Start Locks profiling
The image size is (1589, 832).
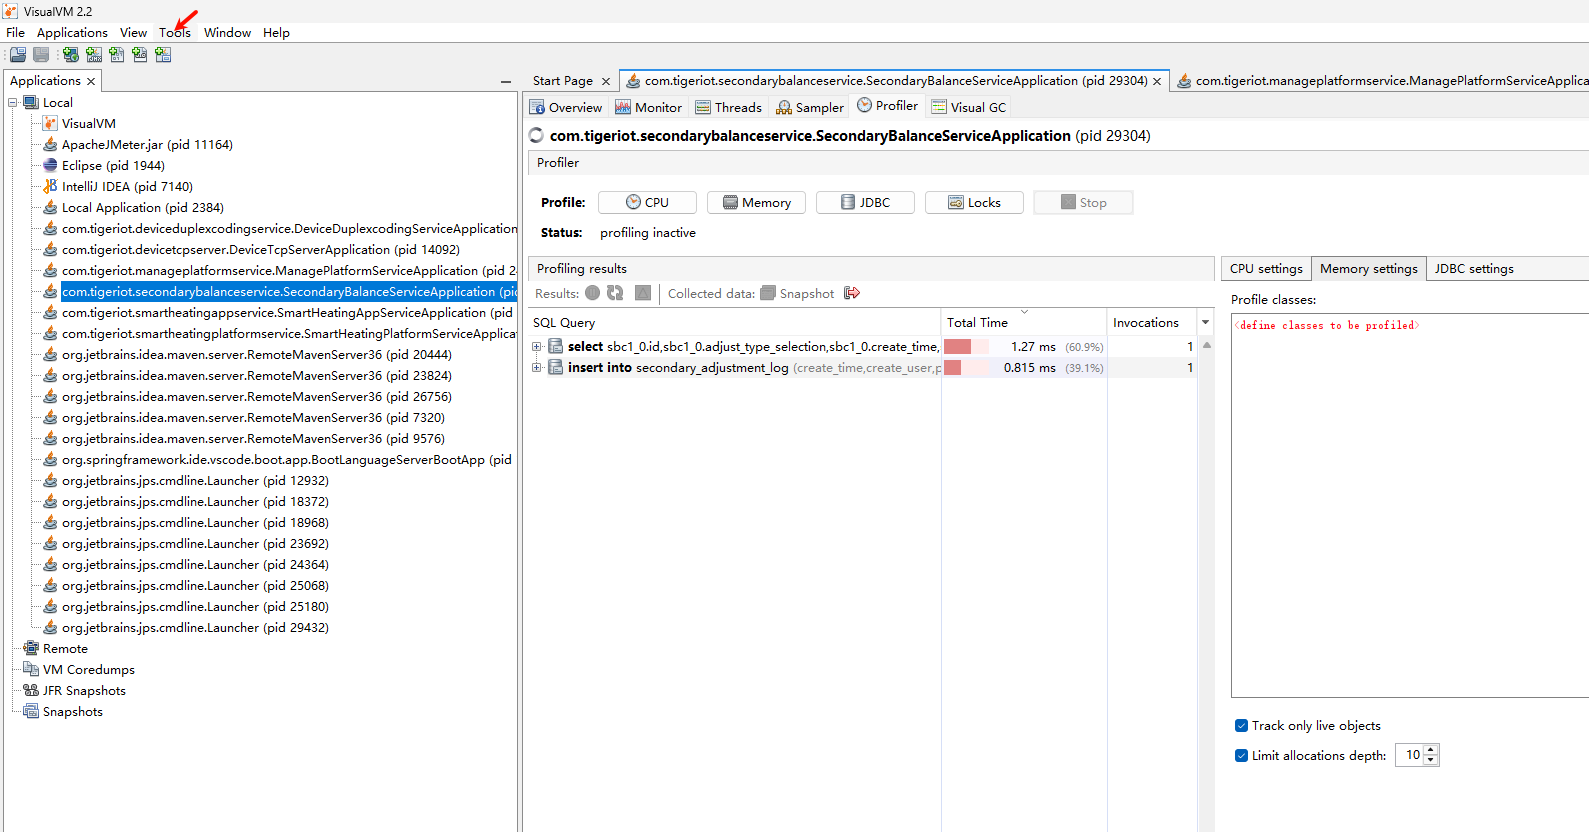974,202
